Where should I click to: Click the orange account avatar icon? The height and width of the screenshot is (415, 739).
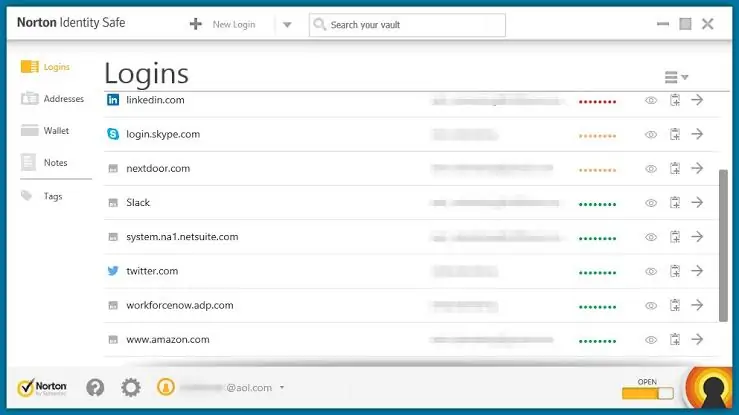click(165, 387)
